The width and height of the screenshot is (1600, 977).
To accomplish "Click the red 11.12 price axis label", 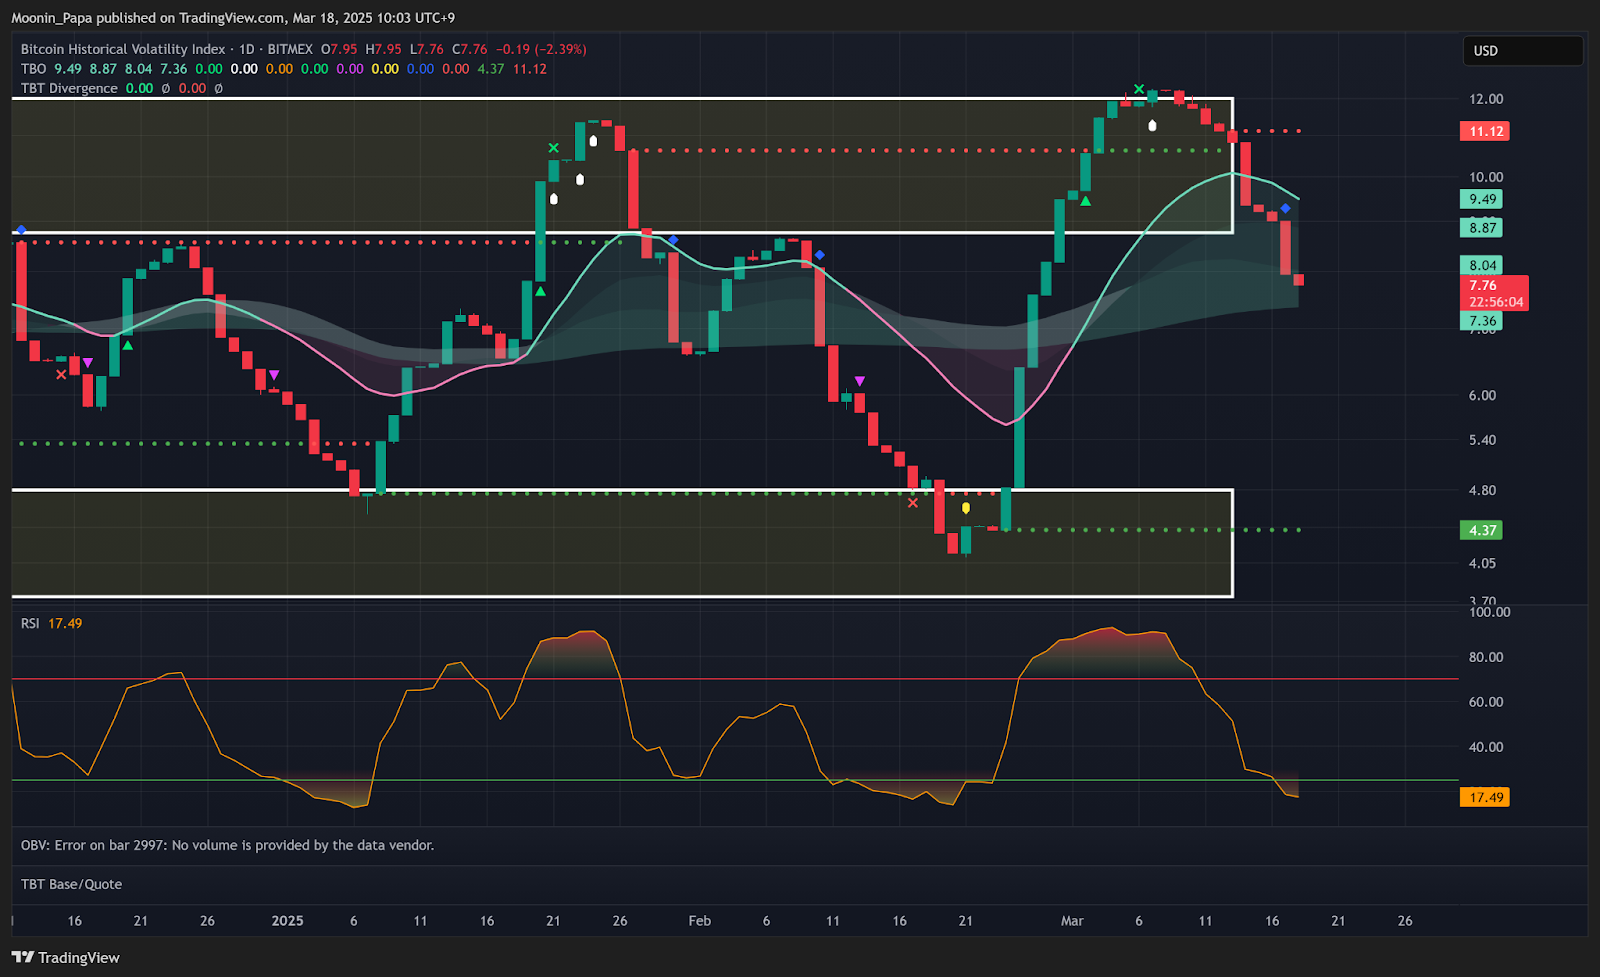I will click(1485, 131).
